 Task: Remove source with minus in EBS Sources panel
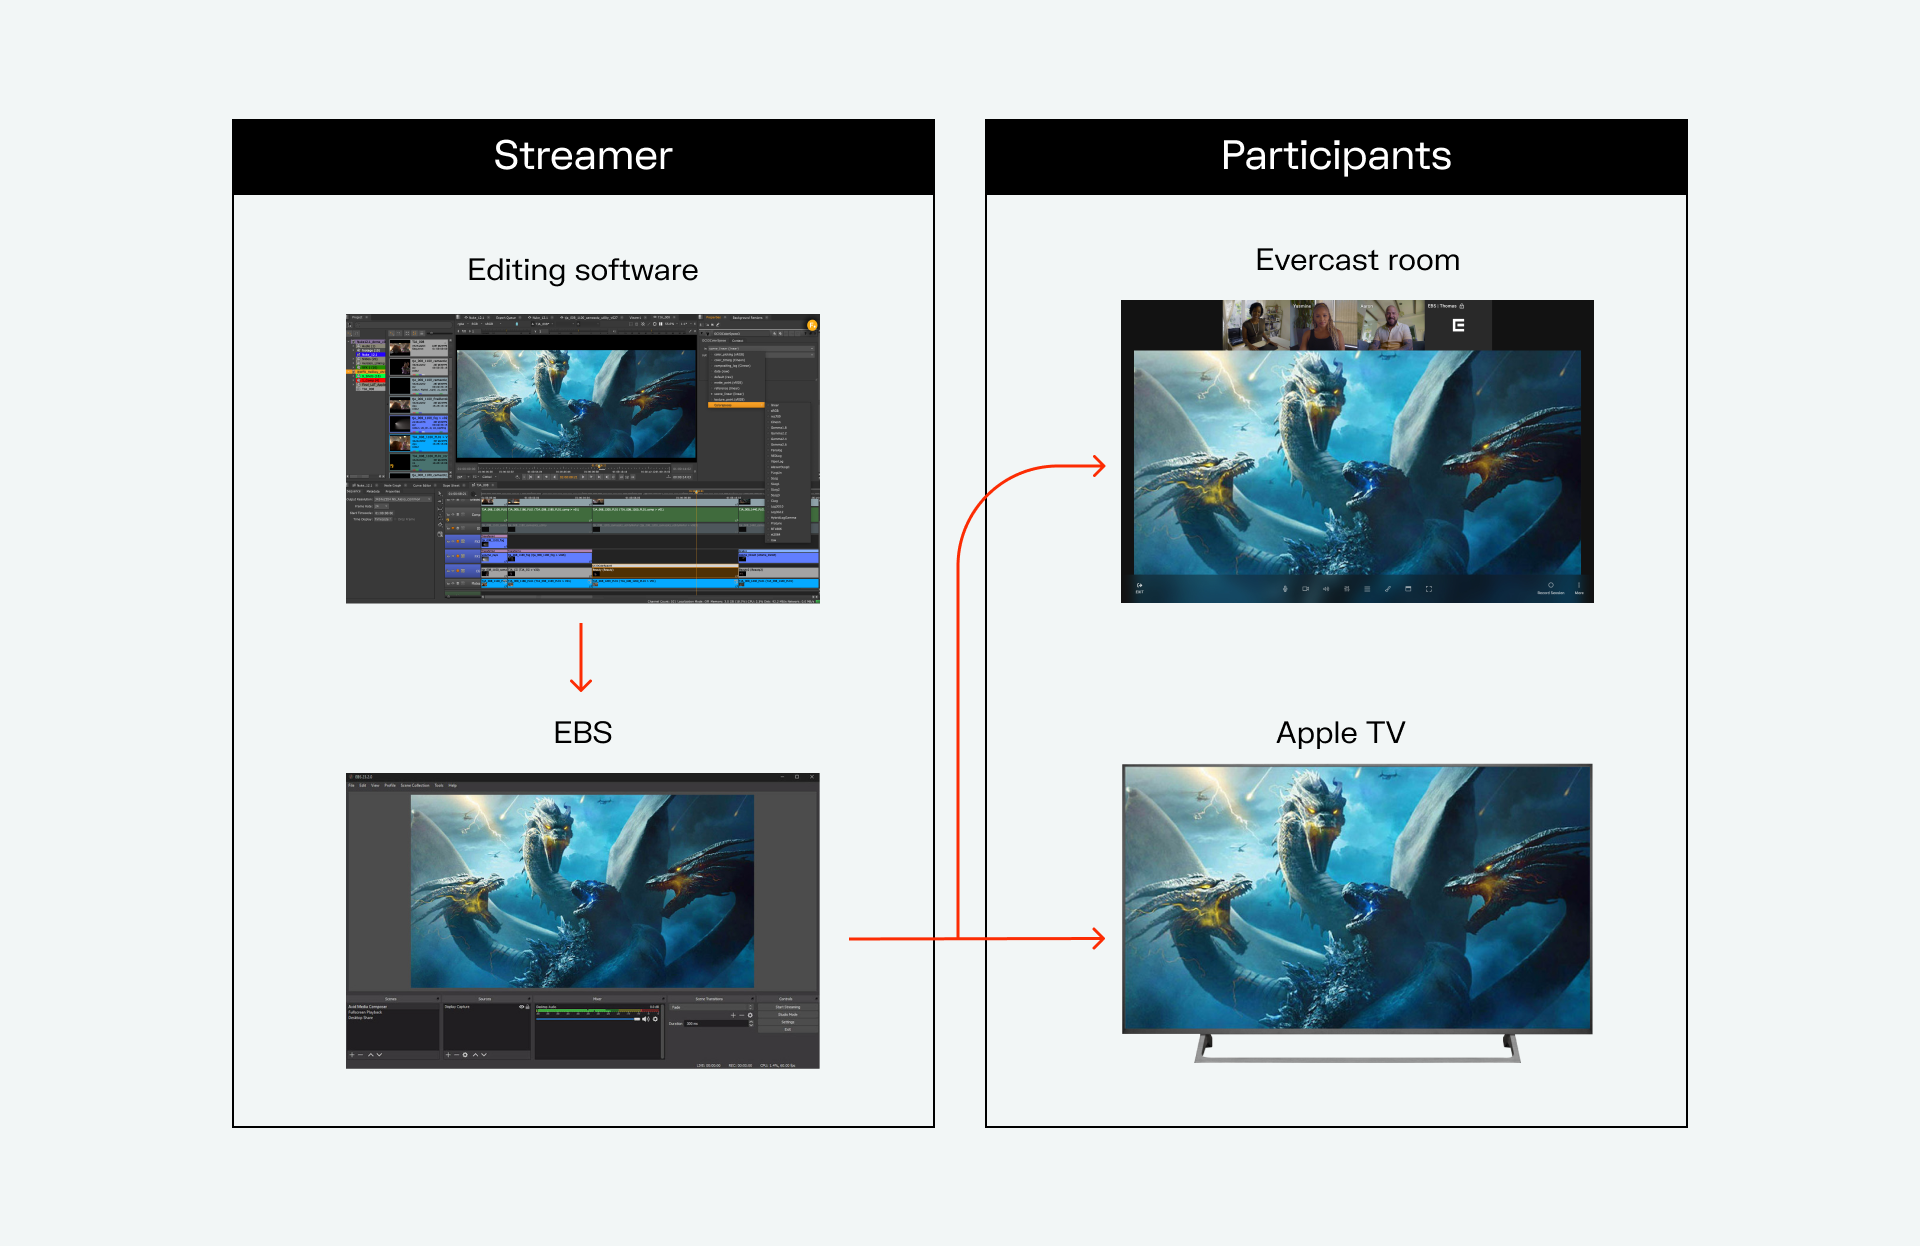click(x=456, y=1055)
